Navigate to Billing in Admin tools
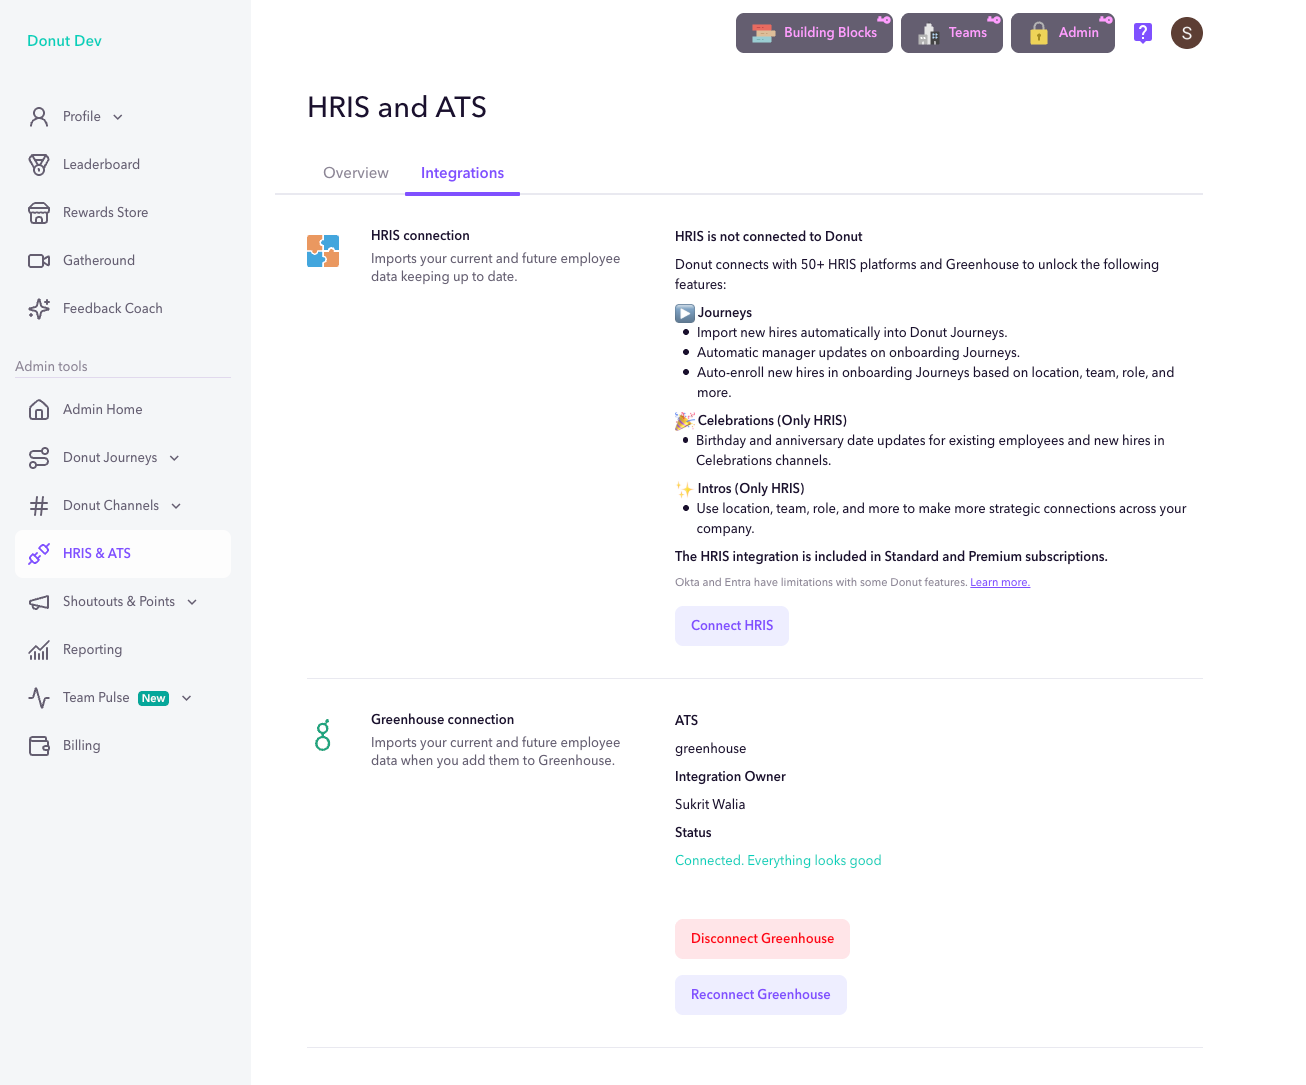This screenshot has width=1306, height=1085. point(123,746)
